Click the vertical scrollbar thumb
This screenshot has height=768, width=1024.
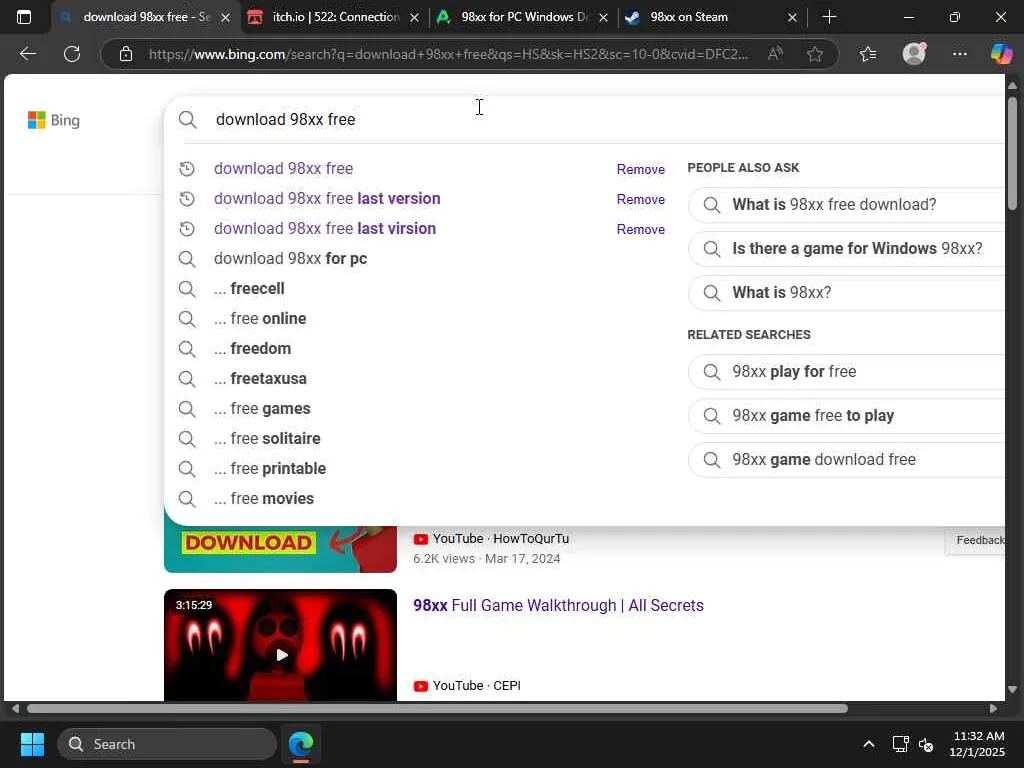coord(1012,153)
